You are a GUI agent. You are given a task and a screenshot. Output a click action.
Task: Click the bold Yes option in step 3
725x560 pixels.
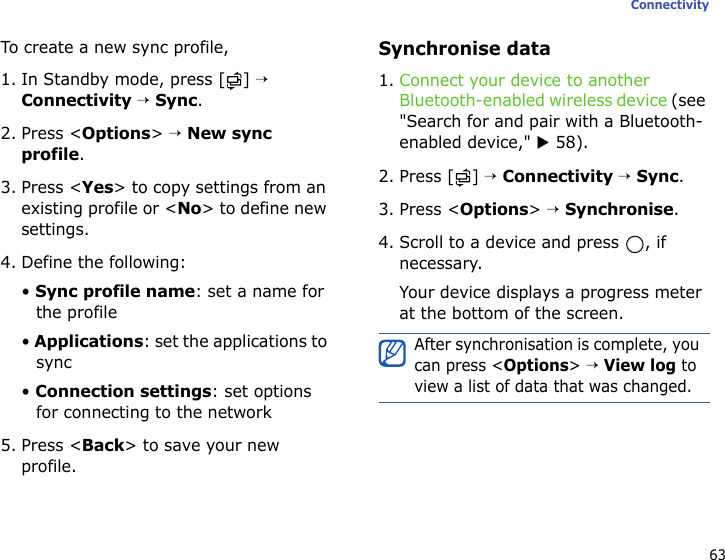coord(98,188)
